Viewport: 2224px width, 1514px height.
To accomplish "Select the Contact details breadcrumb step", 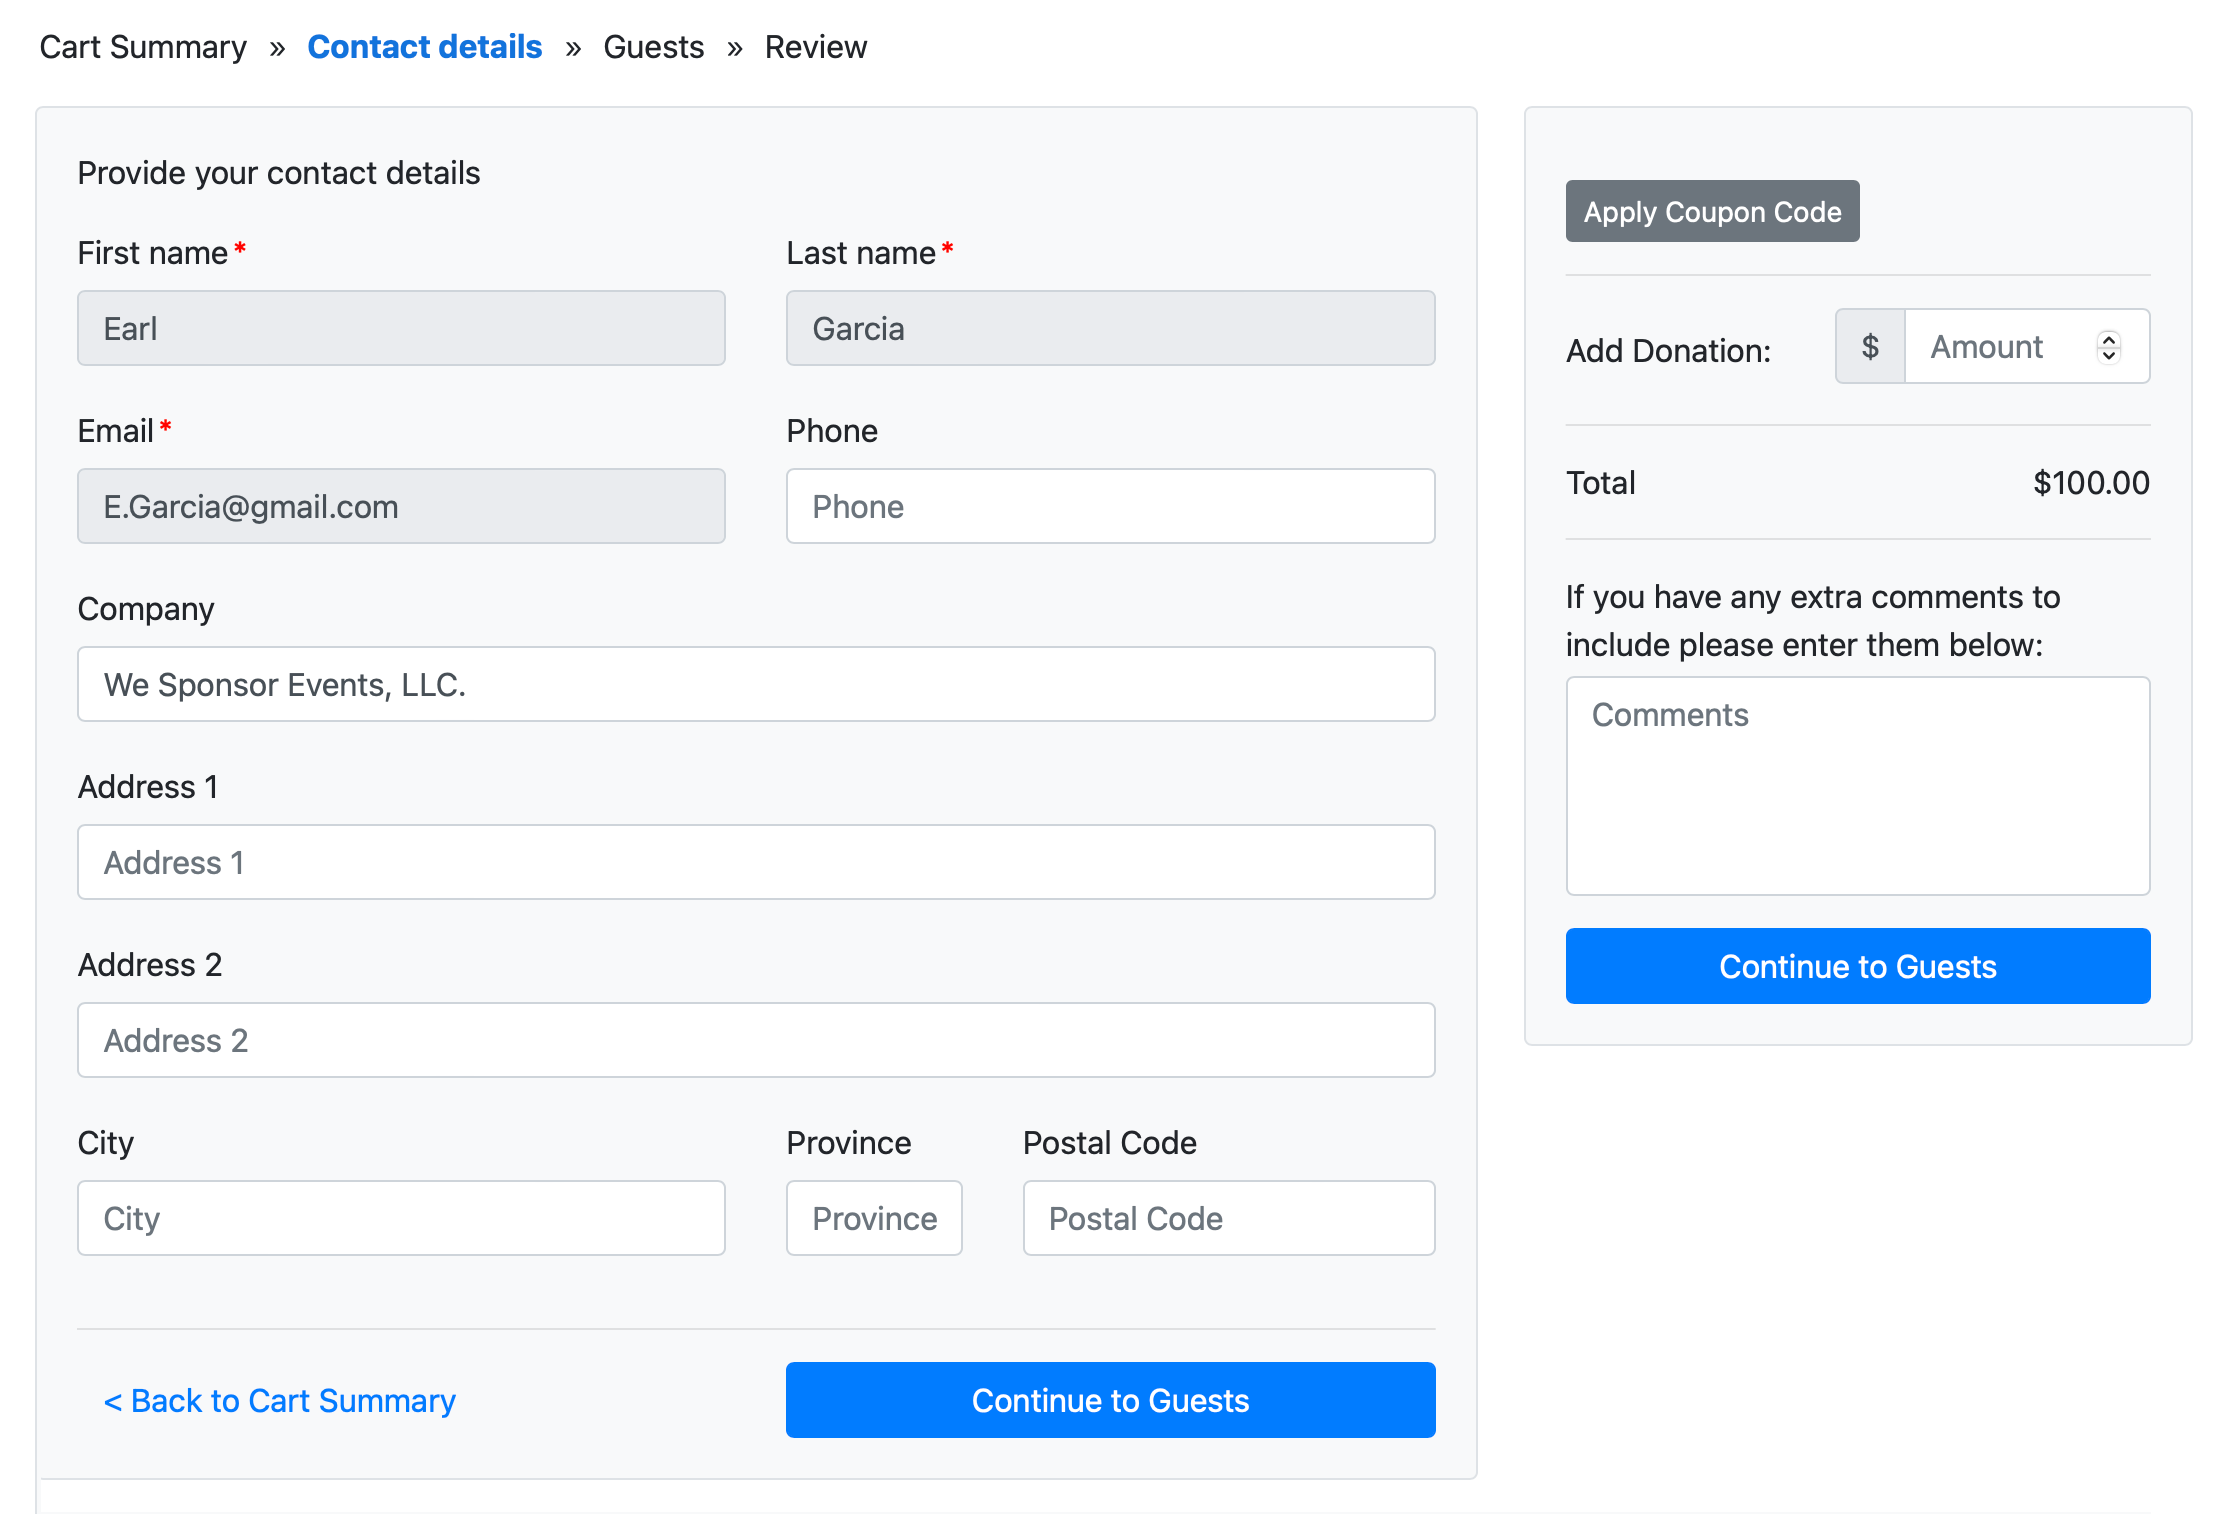I will click(424, 47).
